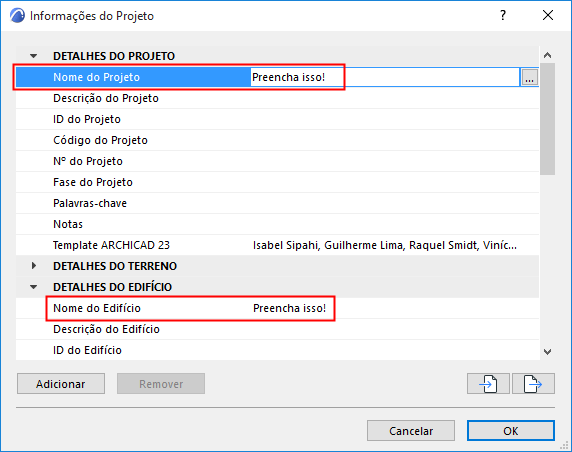Select the Nome do Edifício row
Image resolution: width=572 pixels, height=452 pixels.
(277, 308)
